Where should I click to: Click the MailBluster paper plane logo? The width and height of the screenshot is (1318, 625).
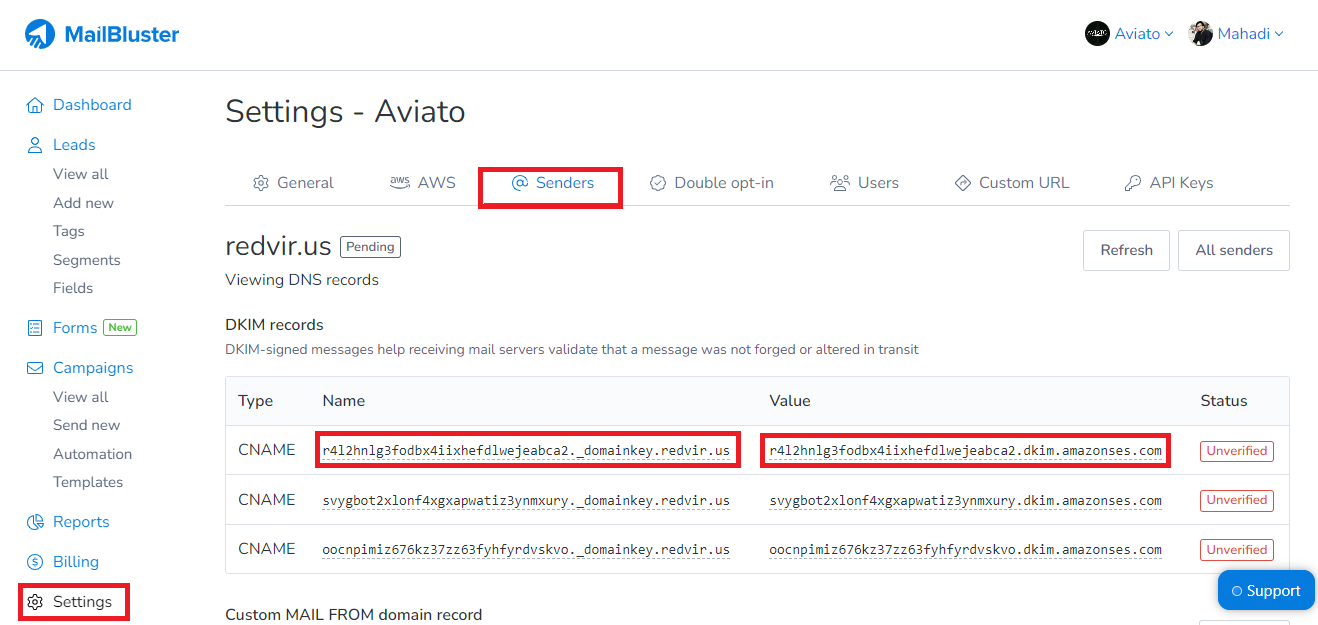click(40, 34)
